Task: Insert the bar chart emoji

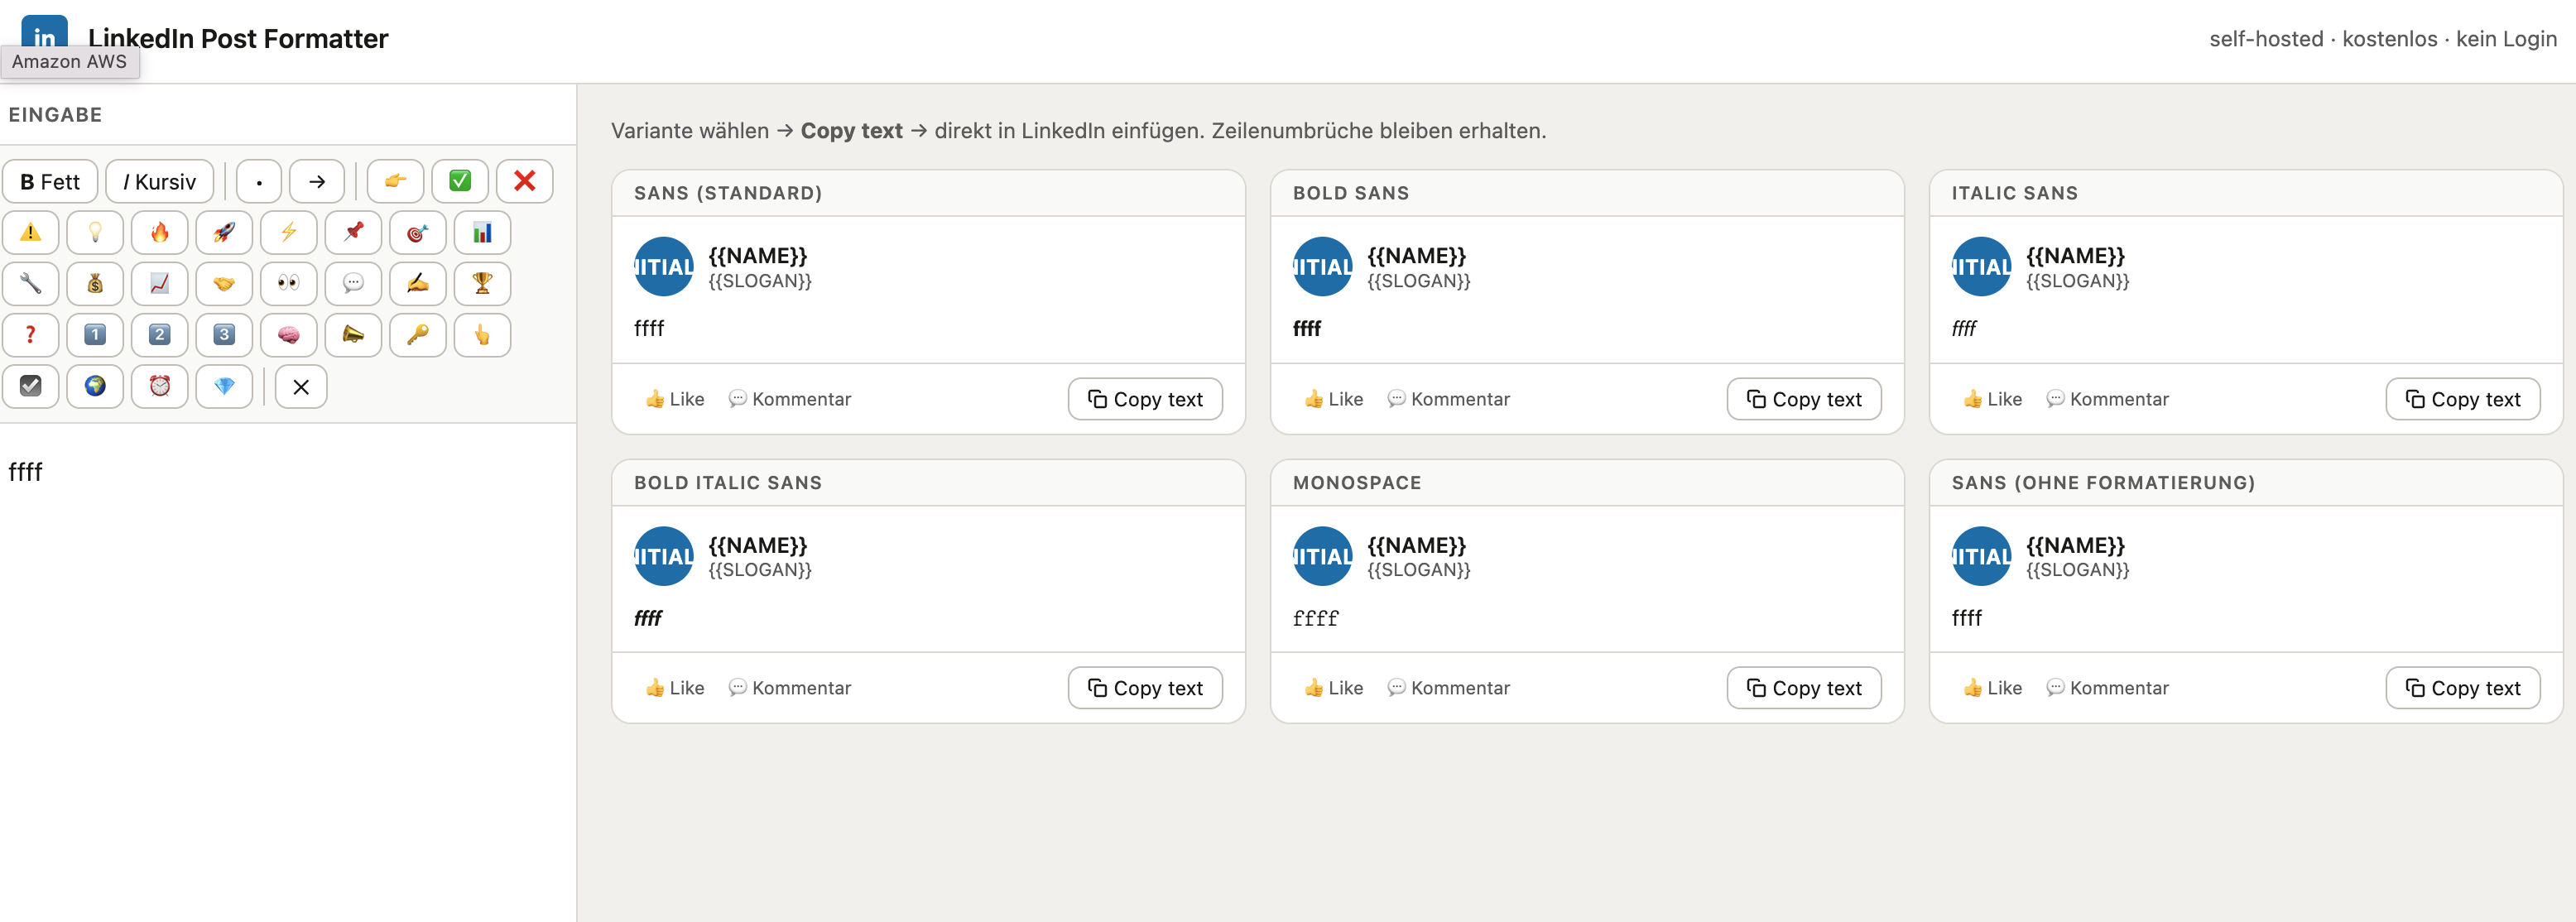Action: [482, 233]
